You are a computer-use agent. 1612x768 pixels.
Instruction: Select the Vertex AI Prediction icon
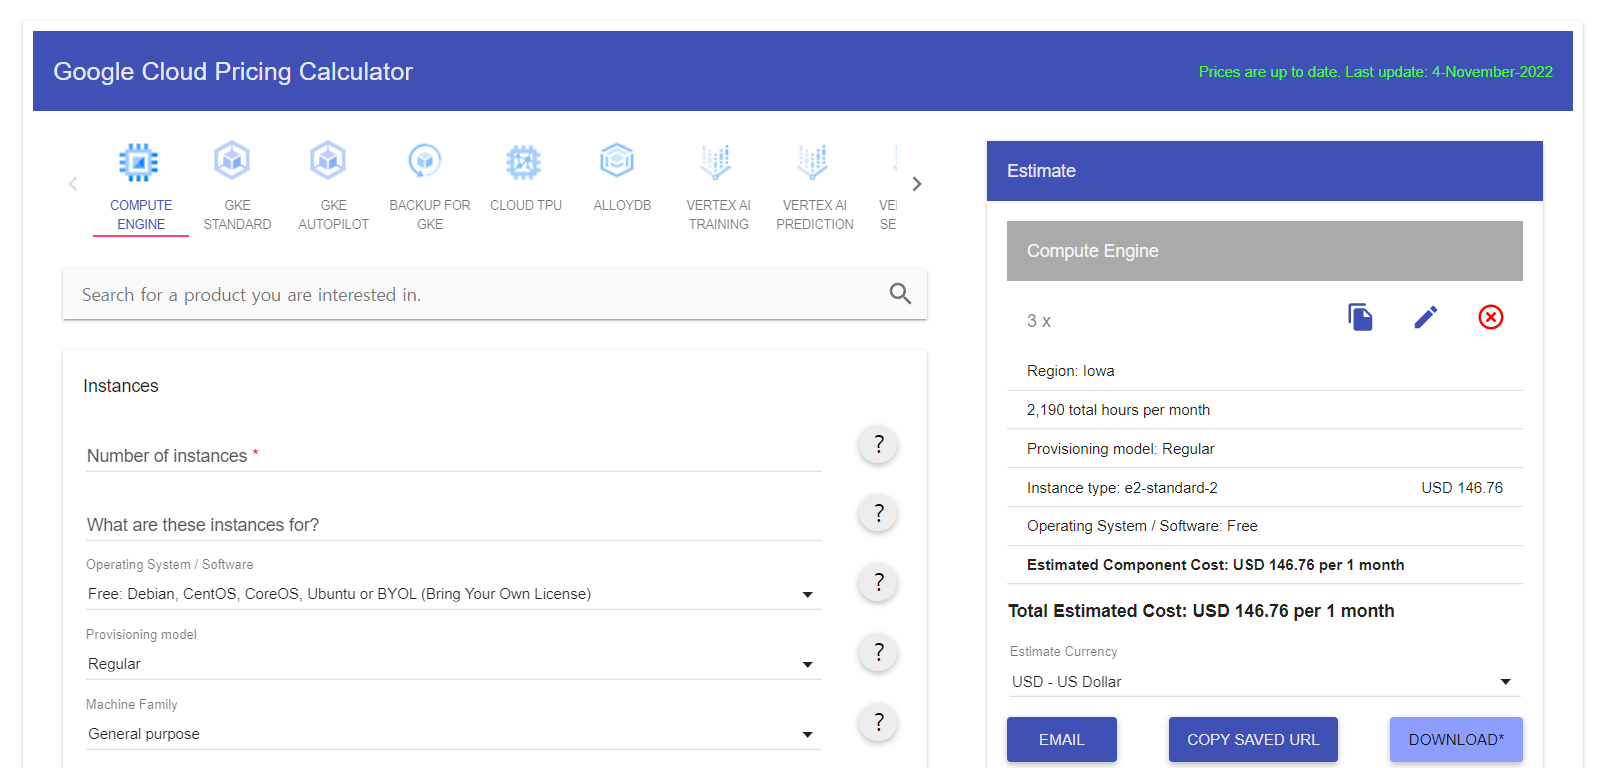coord(812,161)
